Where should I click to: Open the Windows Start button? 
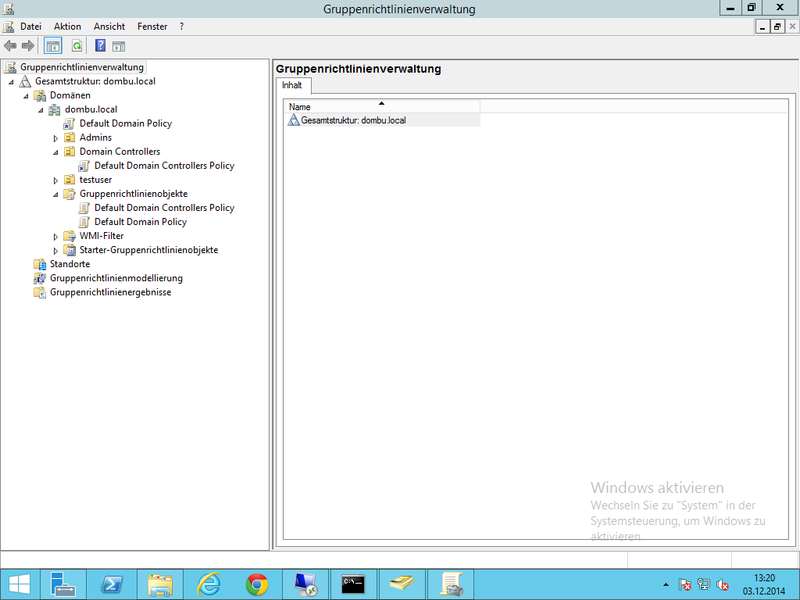coord(19,585)
